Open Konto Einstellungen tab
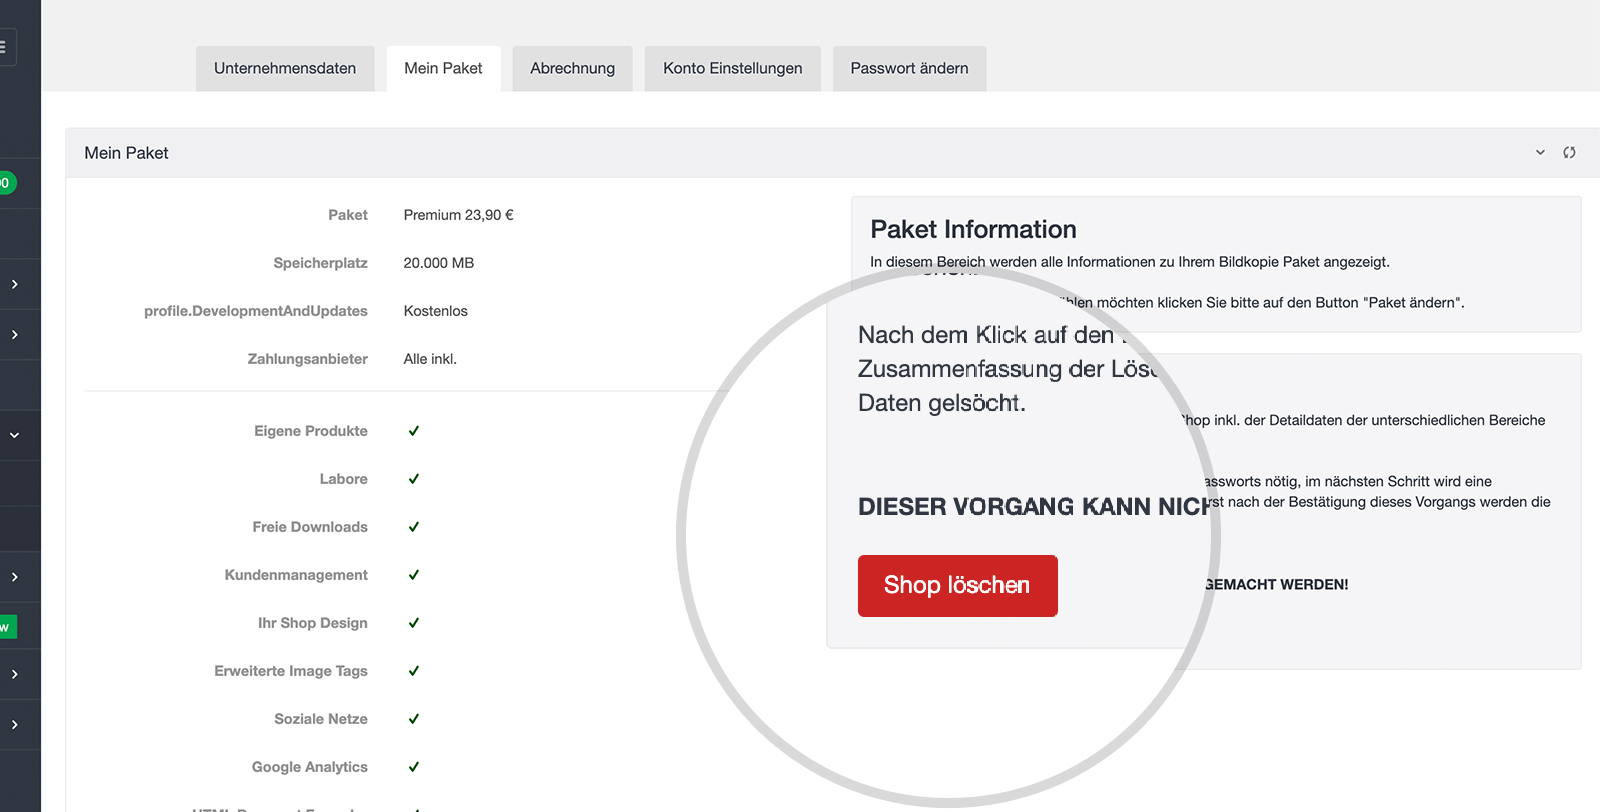Viewport: 1600px width, 812px height. (x=732, y=68)
